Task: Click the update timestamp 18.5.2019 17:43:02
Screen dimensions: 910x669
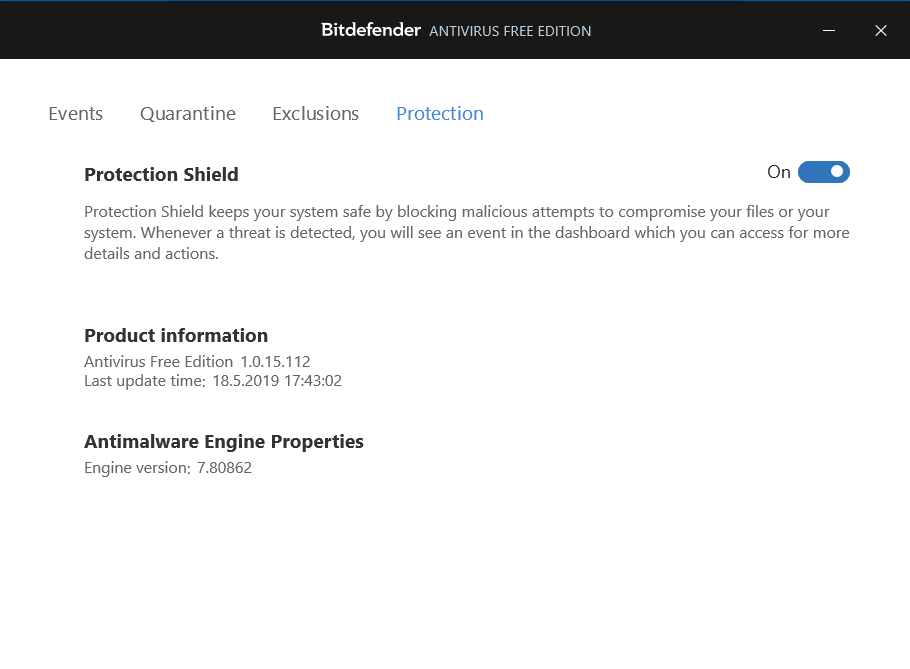Action: 277,381
